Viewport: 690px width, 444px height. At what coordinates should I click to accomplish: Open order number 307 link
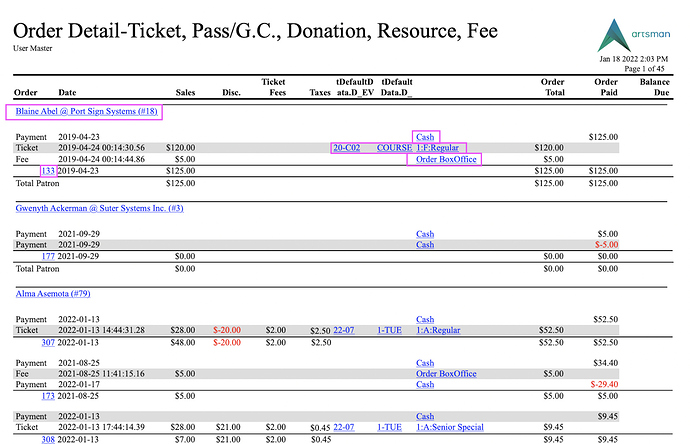click(48, 342)
